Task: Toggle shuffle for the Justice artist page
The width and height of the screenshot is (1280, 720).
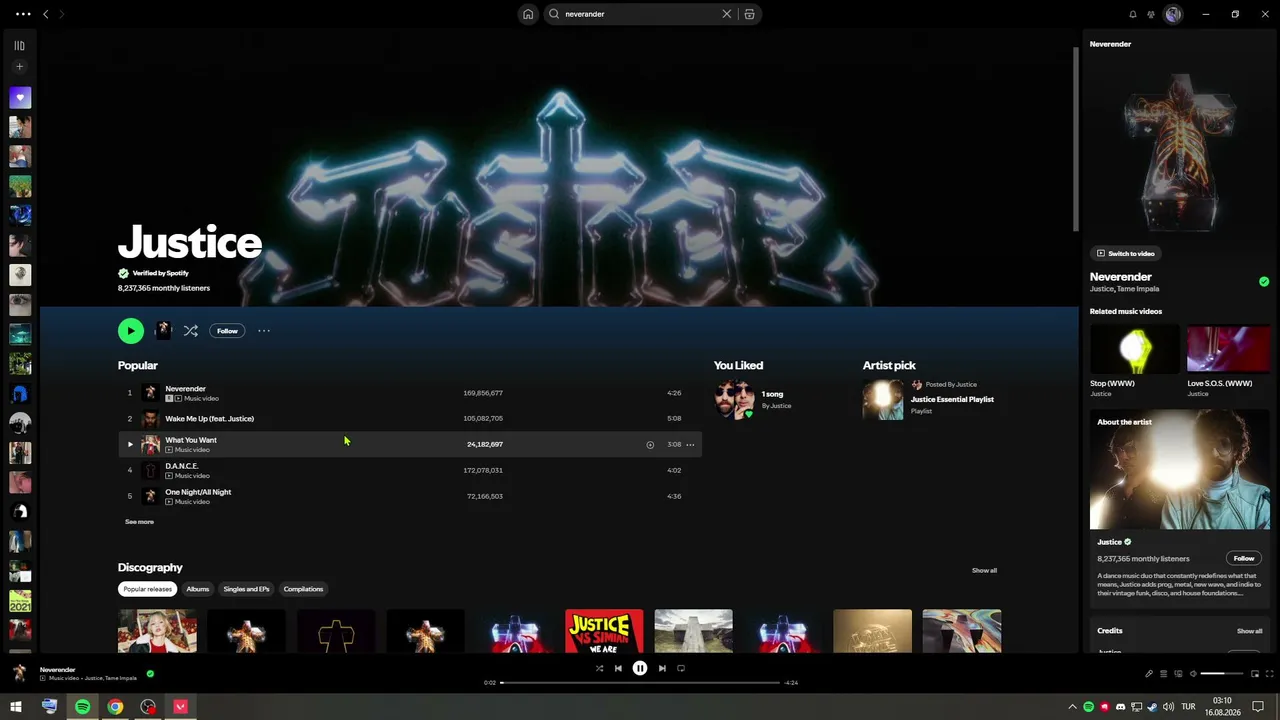Action: 191,331
